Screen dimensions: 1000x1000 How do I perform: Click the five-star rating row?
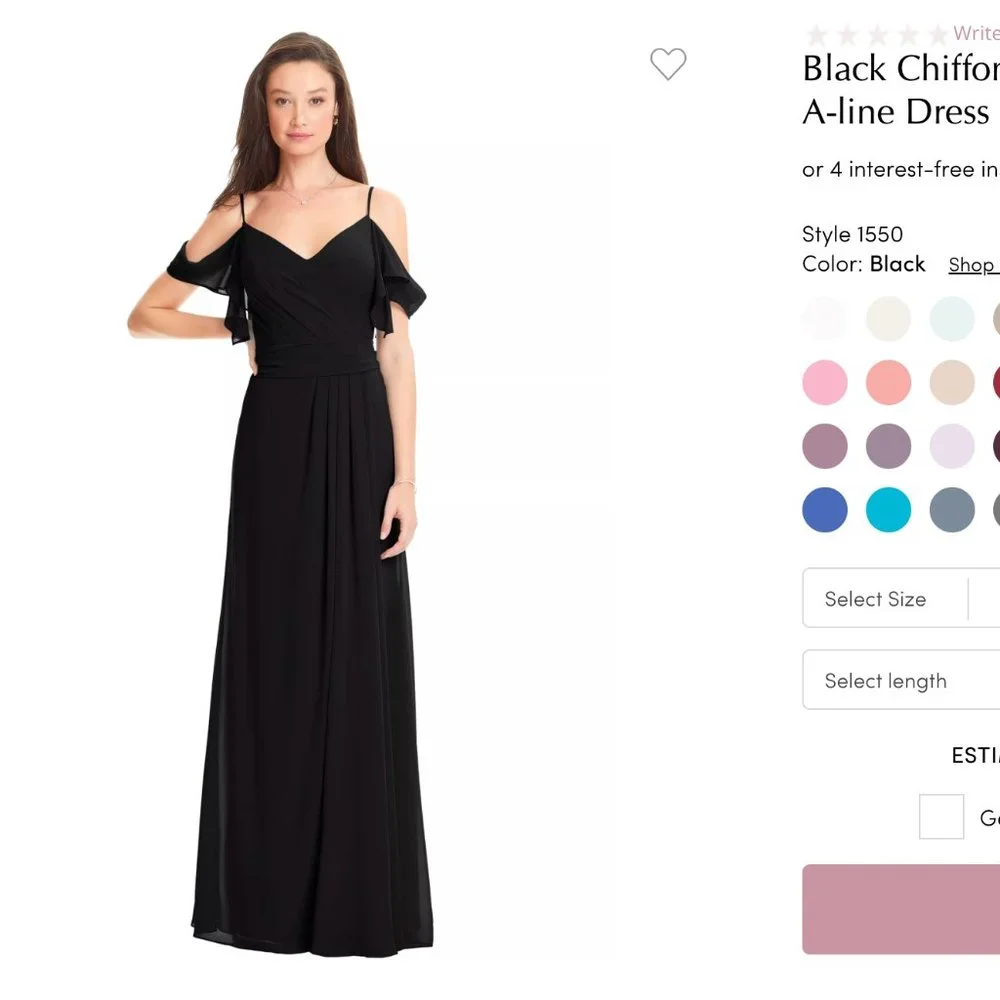875,35
